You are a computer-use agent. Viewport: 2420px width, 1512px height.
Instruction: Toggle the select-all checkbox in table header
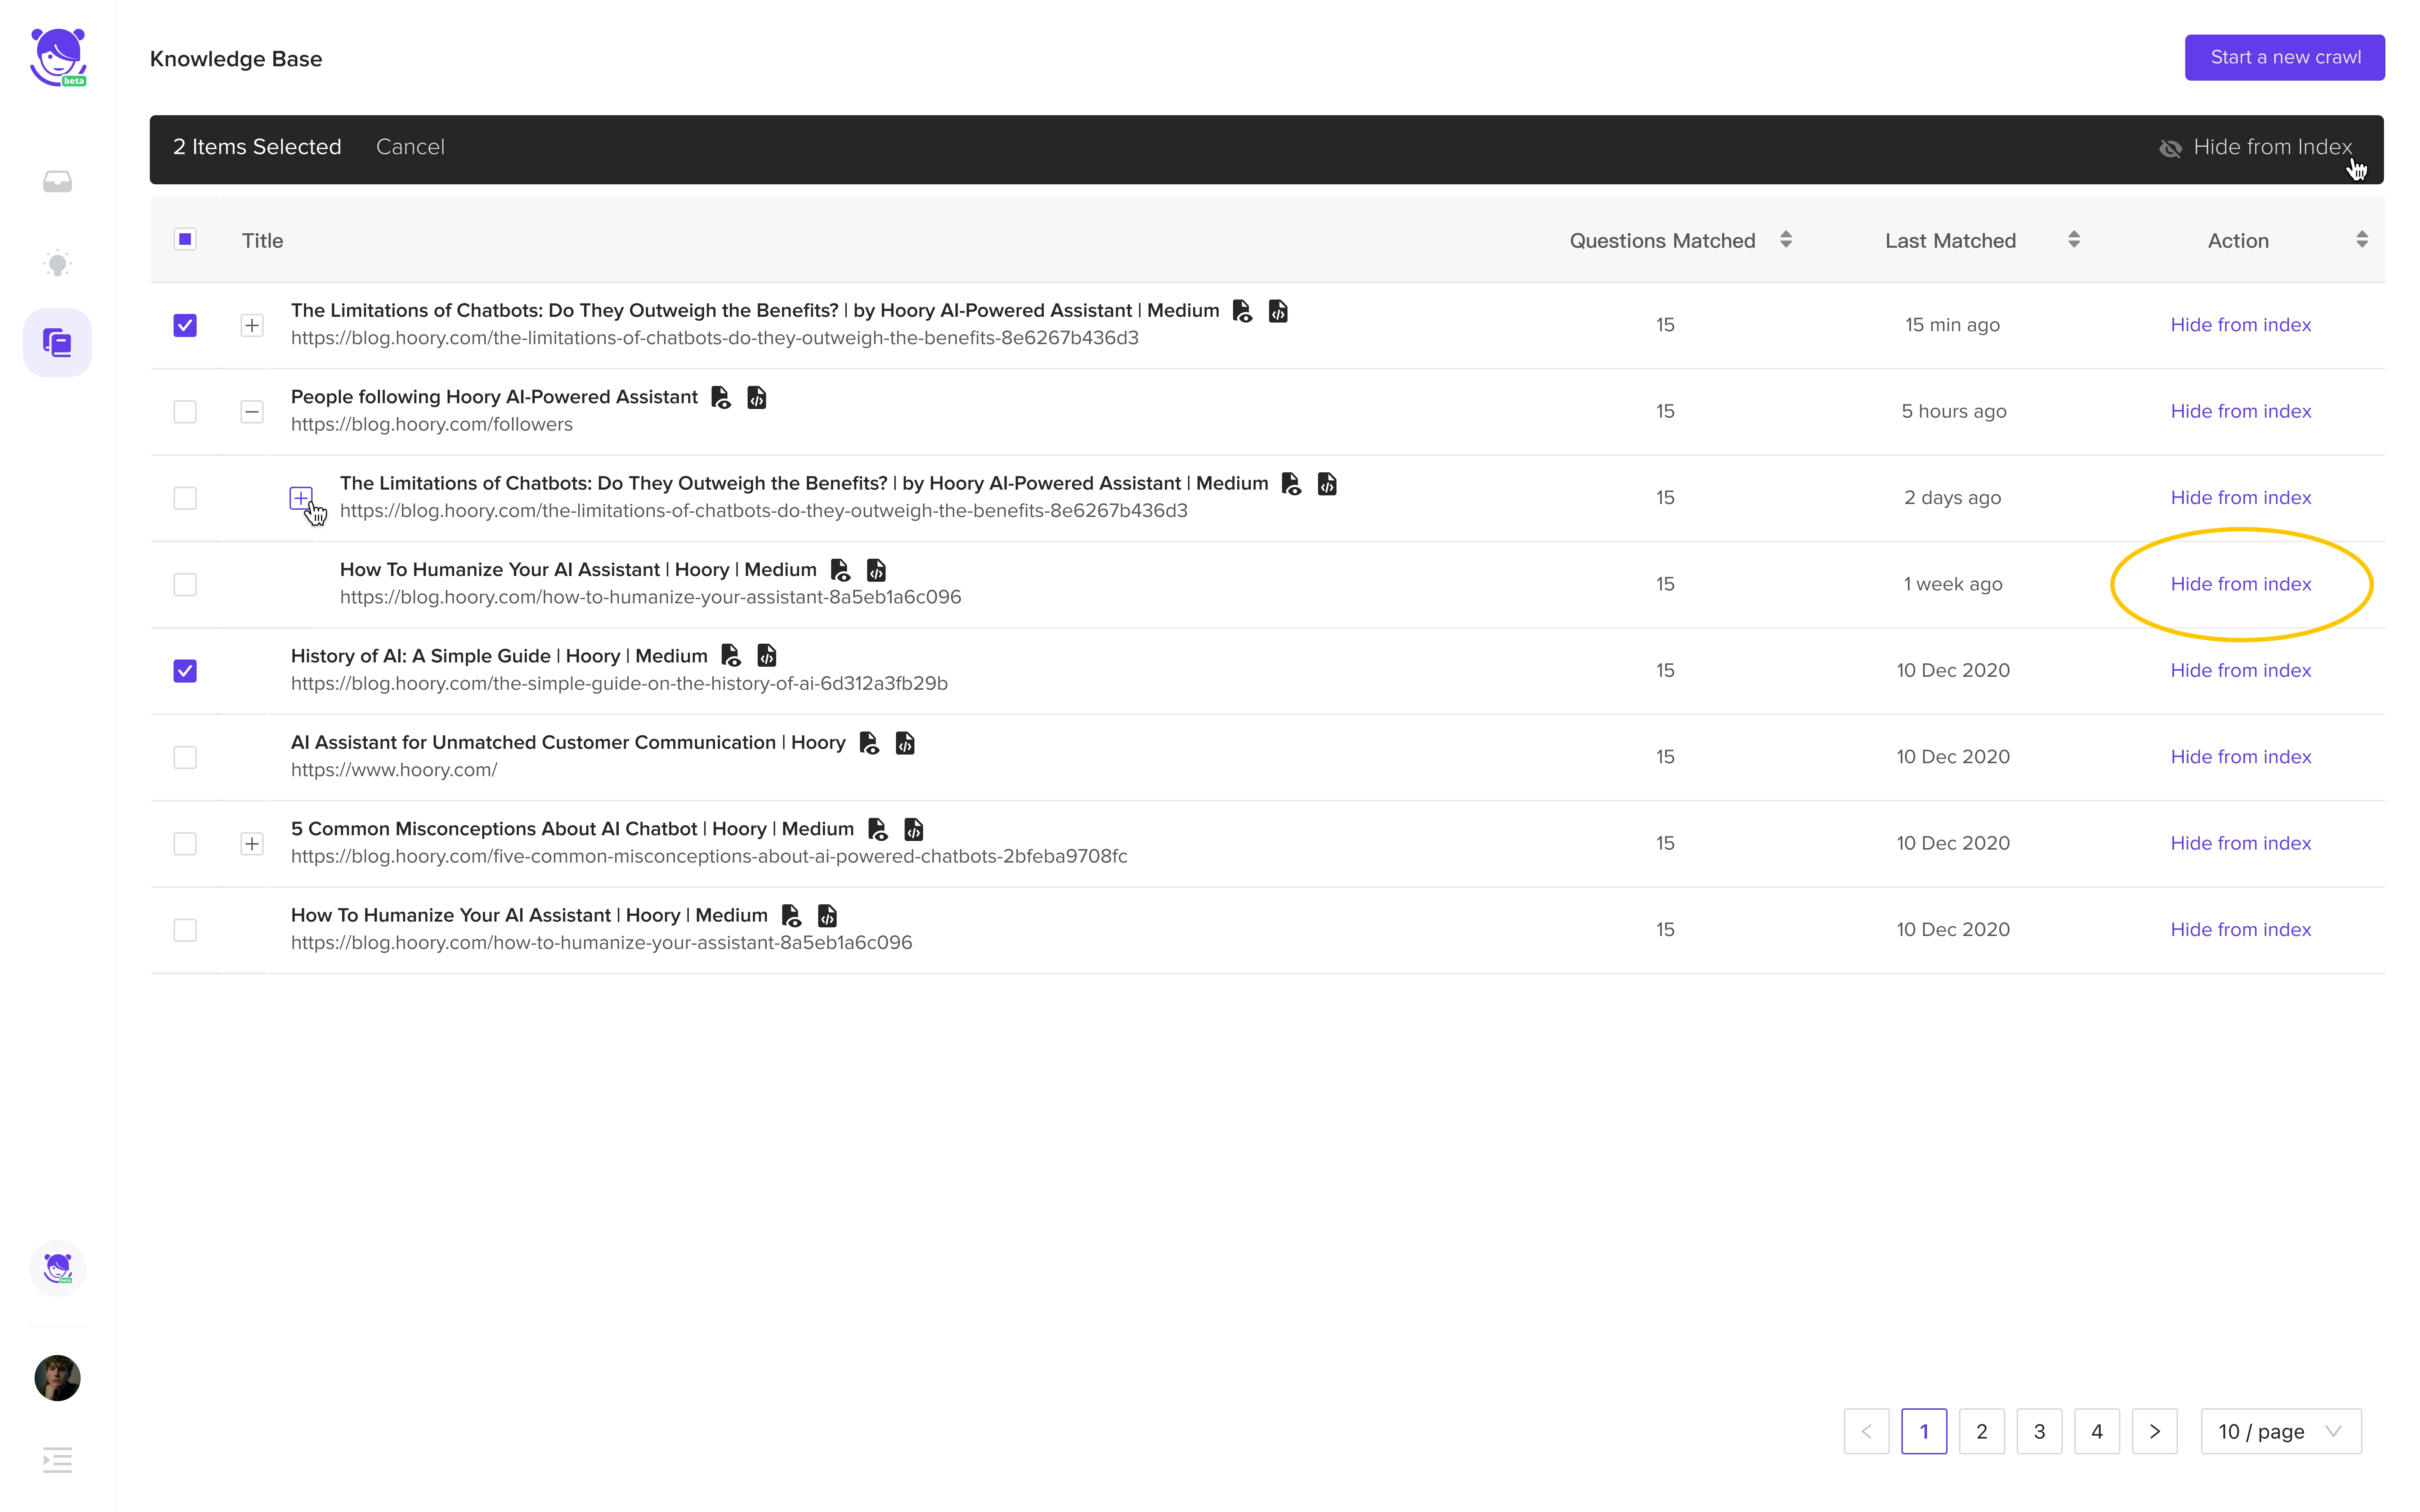click(x=185, y=239)
